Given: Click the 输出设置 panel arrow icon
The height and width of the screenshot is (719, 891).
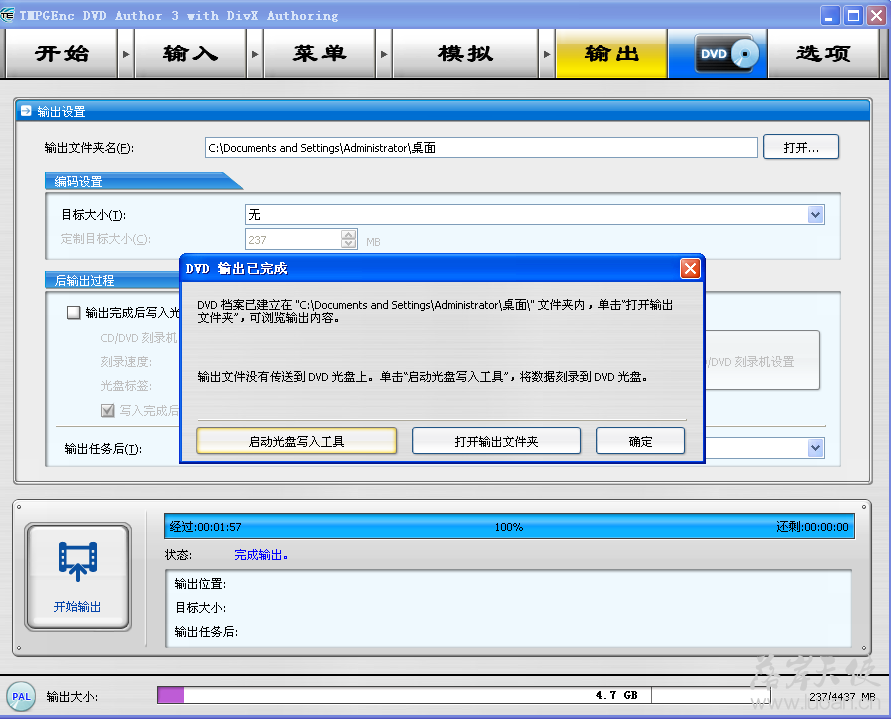Looking at the screenshot, I should [26, 111].
